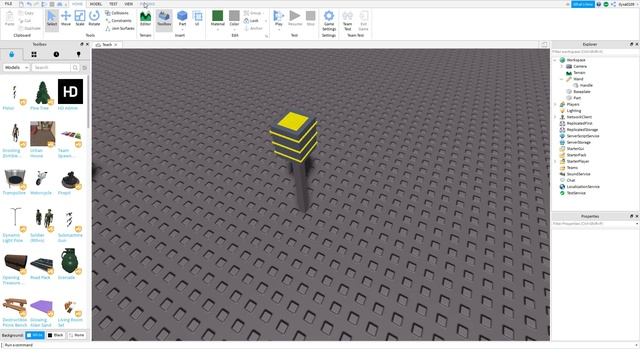Image resolution: width=640 pixels, height=360 pixels.
Task: Open the Part insert dropdown arrow
Action: 182,29
